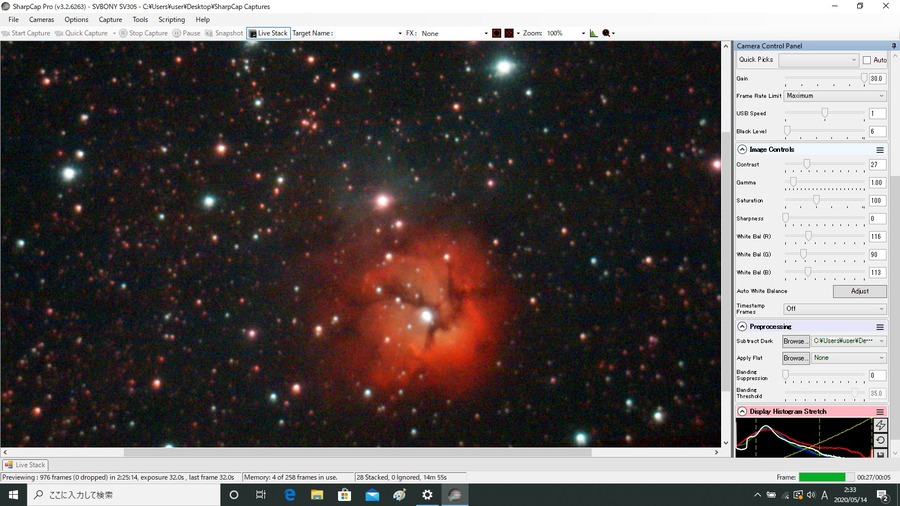The height and width of the screenshot is (506, 900).
Task: Click the USB Speed slider handle
Action: [825, 113]
